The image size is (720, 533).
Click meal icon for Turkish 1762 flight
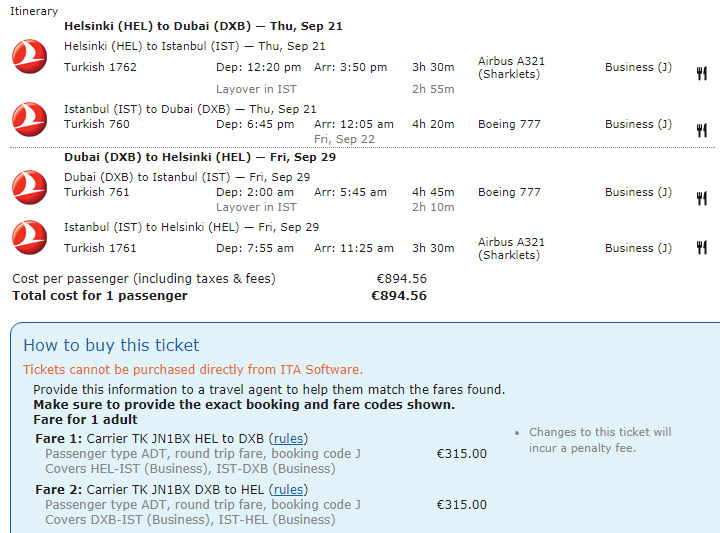(x=701, y=73)
